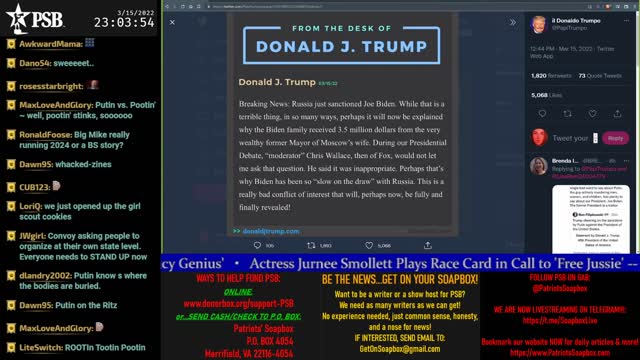The image size is (640, 360).
Task: Click the reply icon below the image
Action: coord(257,245)
